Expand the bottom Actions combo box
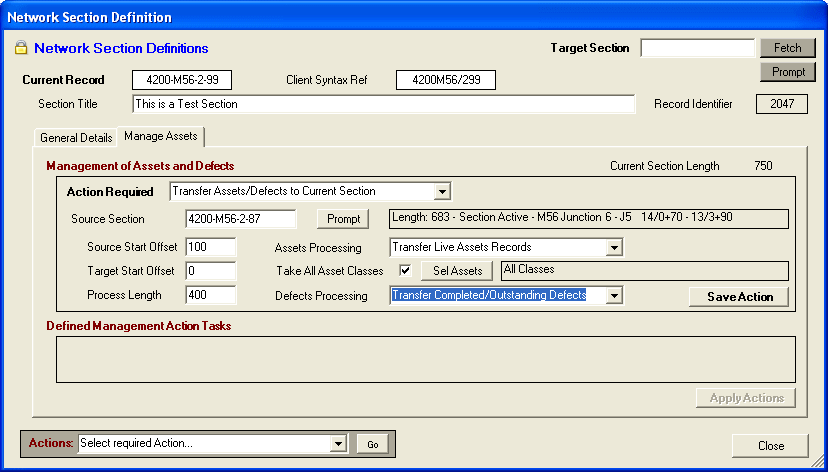The image size is (828, 472). [338, 444]
